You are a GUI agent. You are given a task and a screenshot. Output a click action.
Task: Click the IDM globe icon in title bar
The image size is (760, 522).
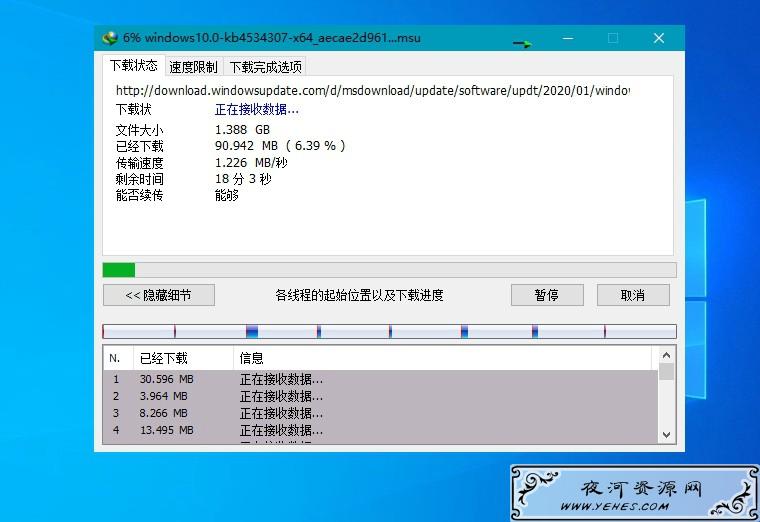coord(111,38)
